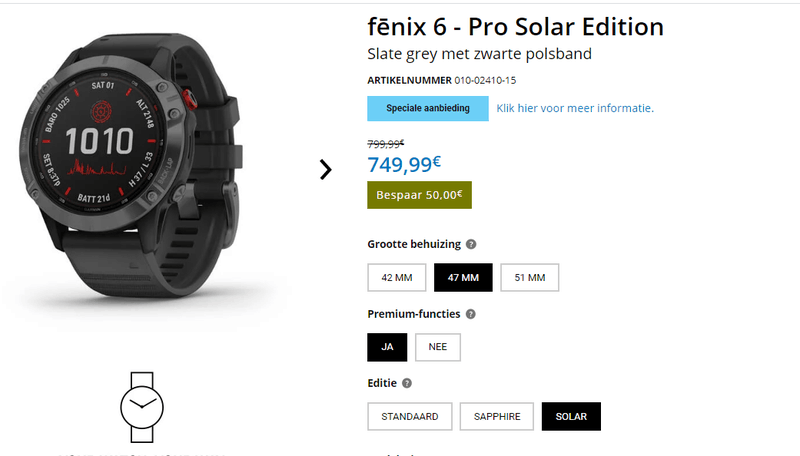Screen dimensions: 800x456
Task: Choose NEE for Premium-functies
Action: [438, 347]
